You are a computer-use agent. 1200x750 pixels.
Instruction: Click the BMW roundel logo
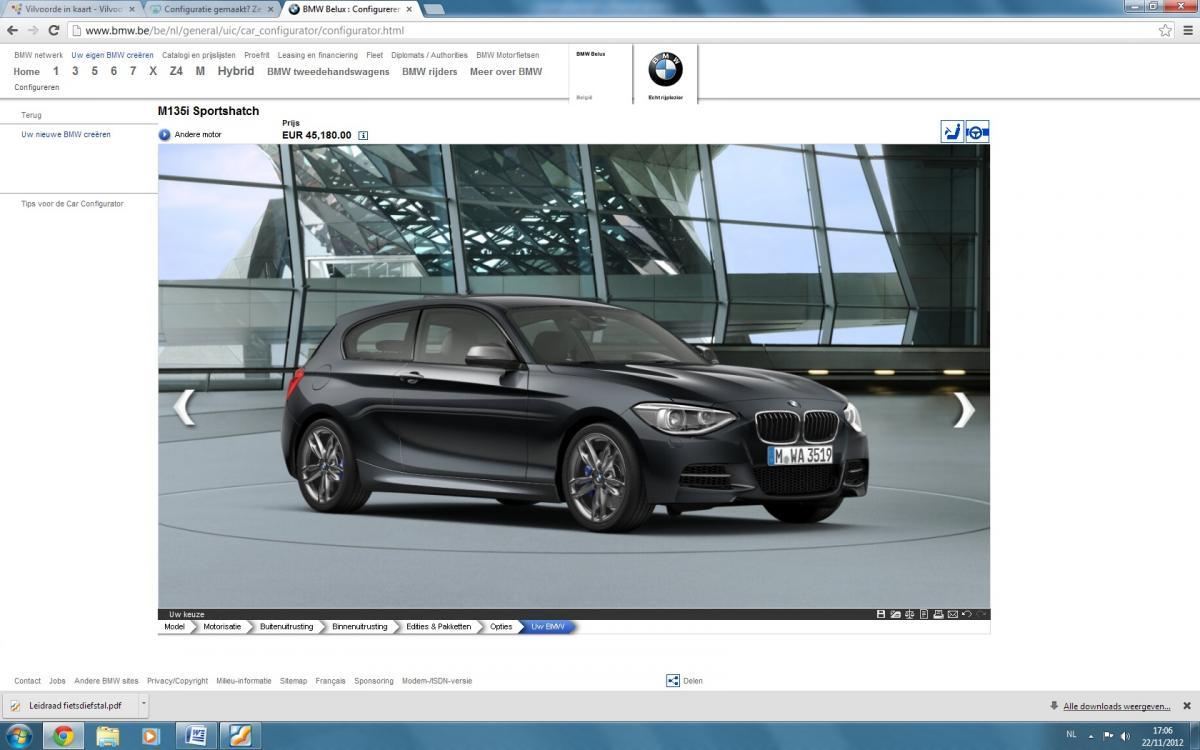click(665, 70)
